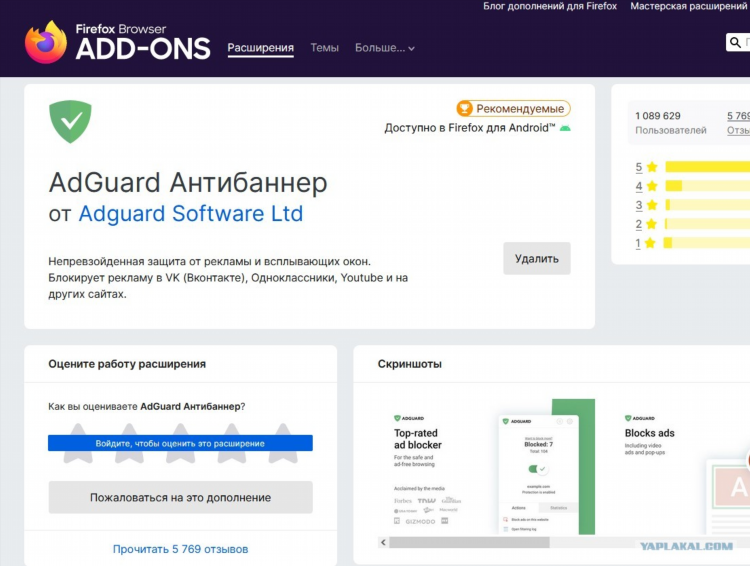
Task: Open the Расширения tab
Action: point(261,48)
